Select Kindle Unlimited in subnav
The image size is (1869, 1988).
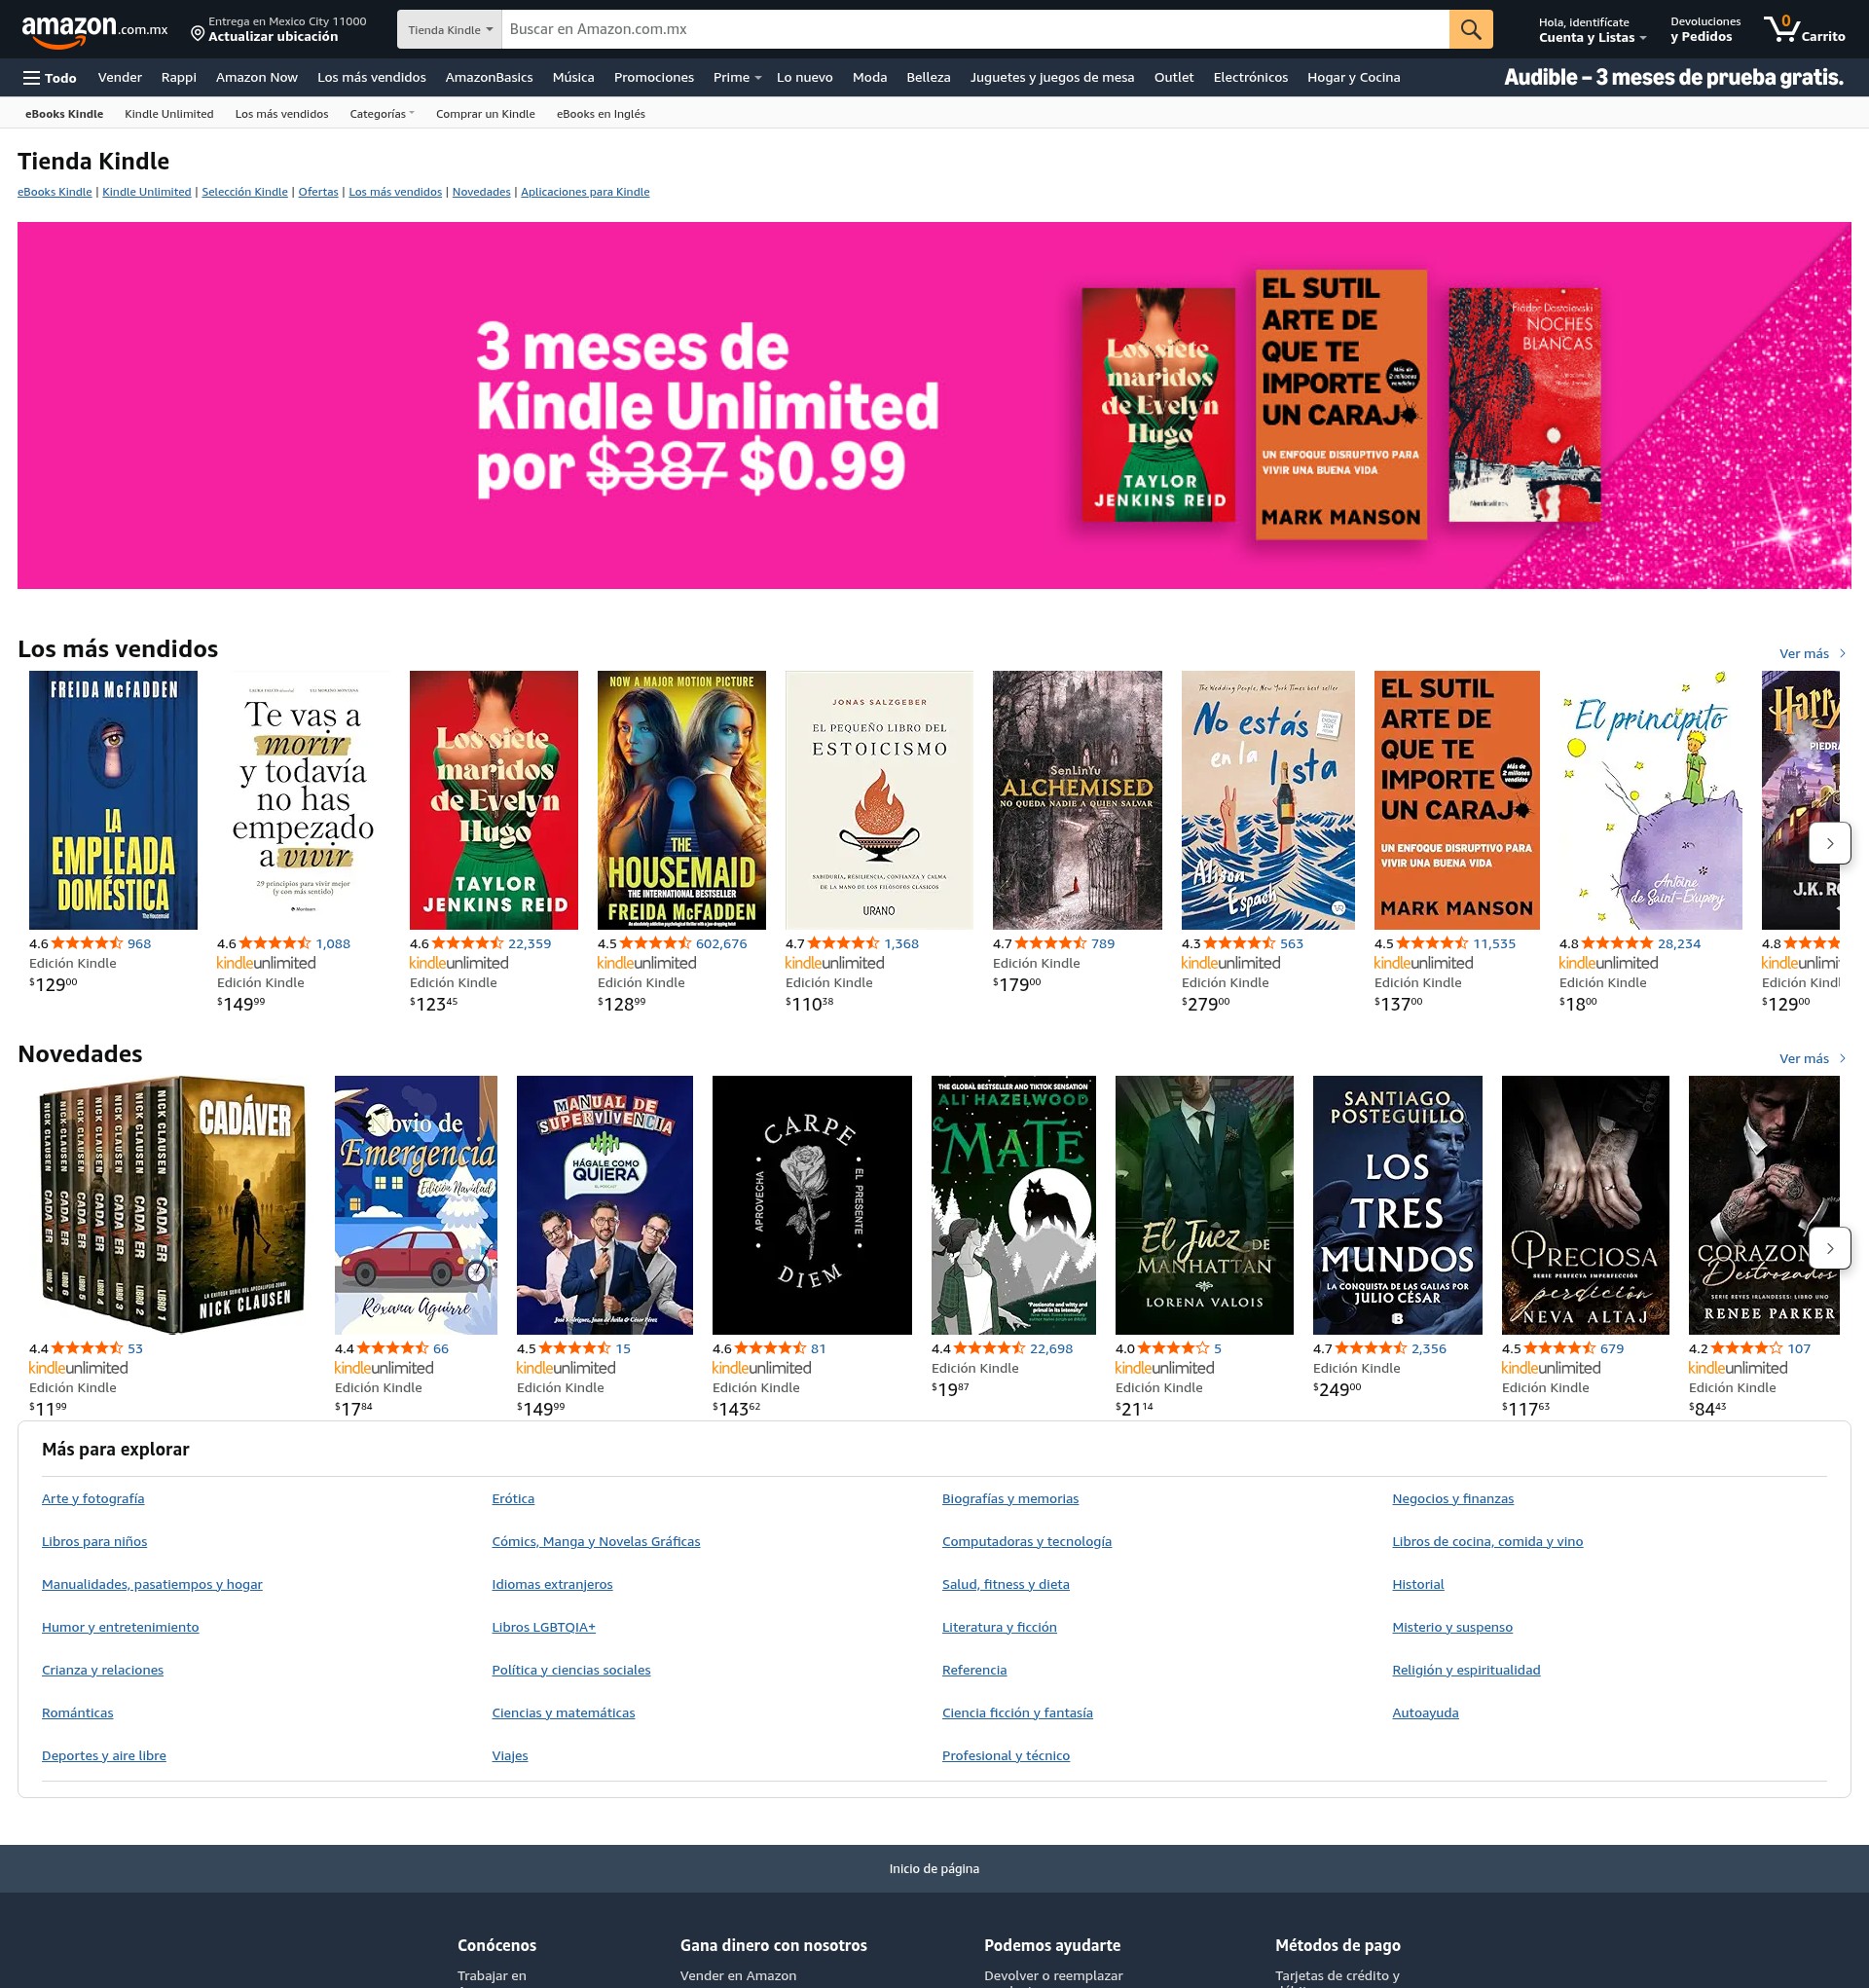pos(169,114)
